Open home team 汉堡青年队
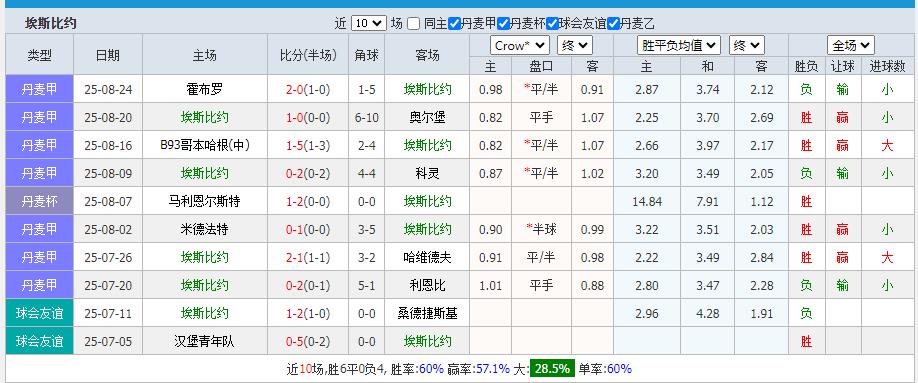 pyautogui.click(x=204, y=341)
